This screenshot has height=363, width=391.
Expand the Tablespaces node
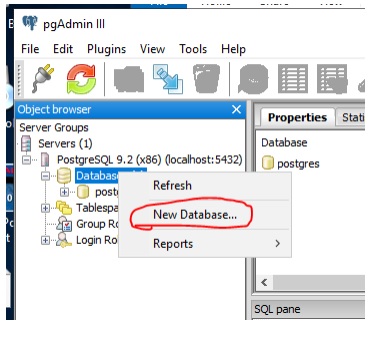click(45, 208)
